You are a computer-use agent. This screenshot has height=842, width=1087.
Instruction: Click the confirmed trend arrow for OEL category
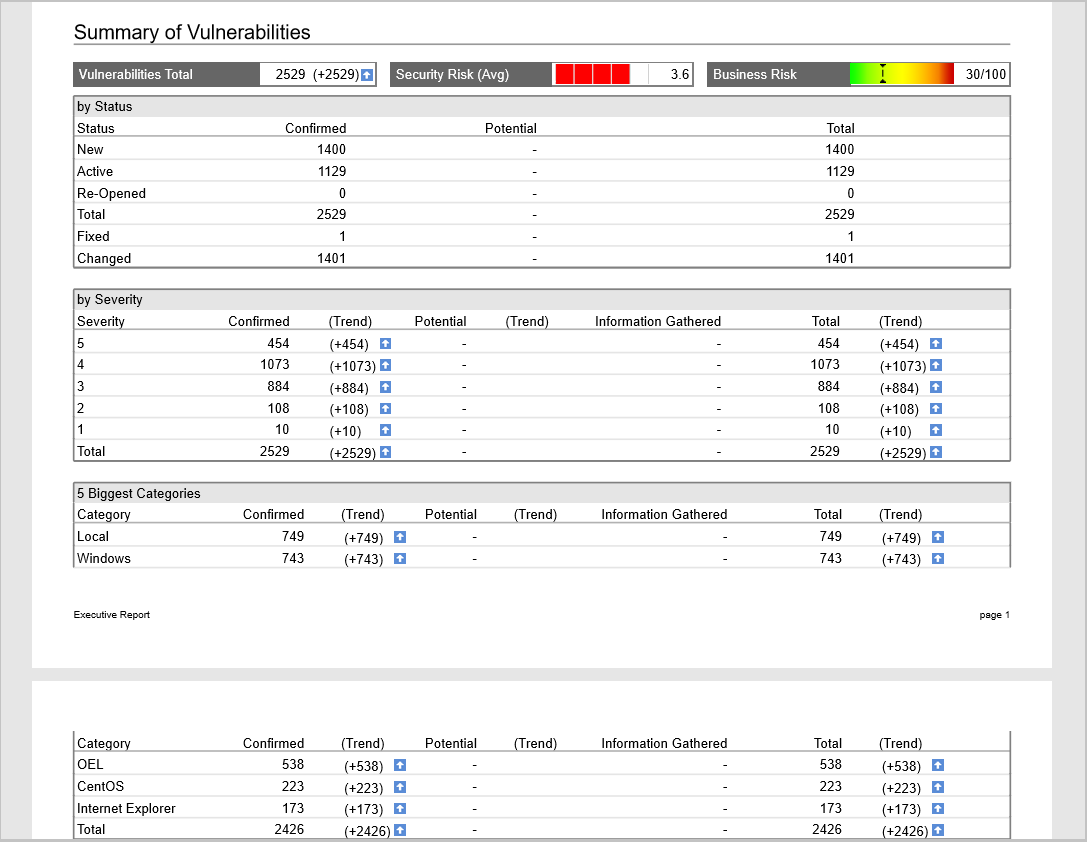click(400, 765)
